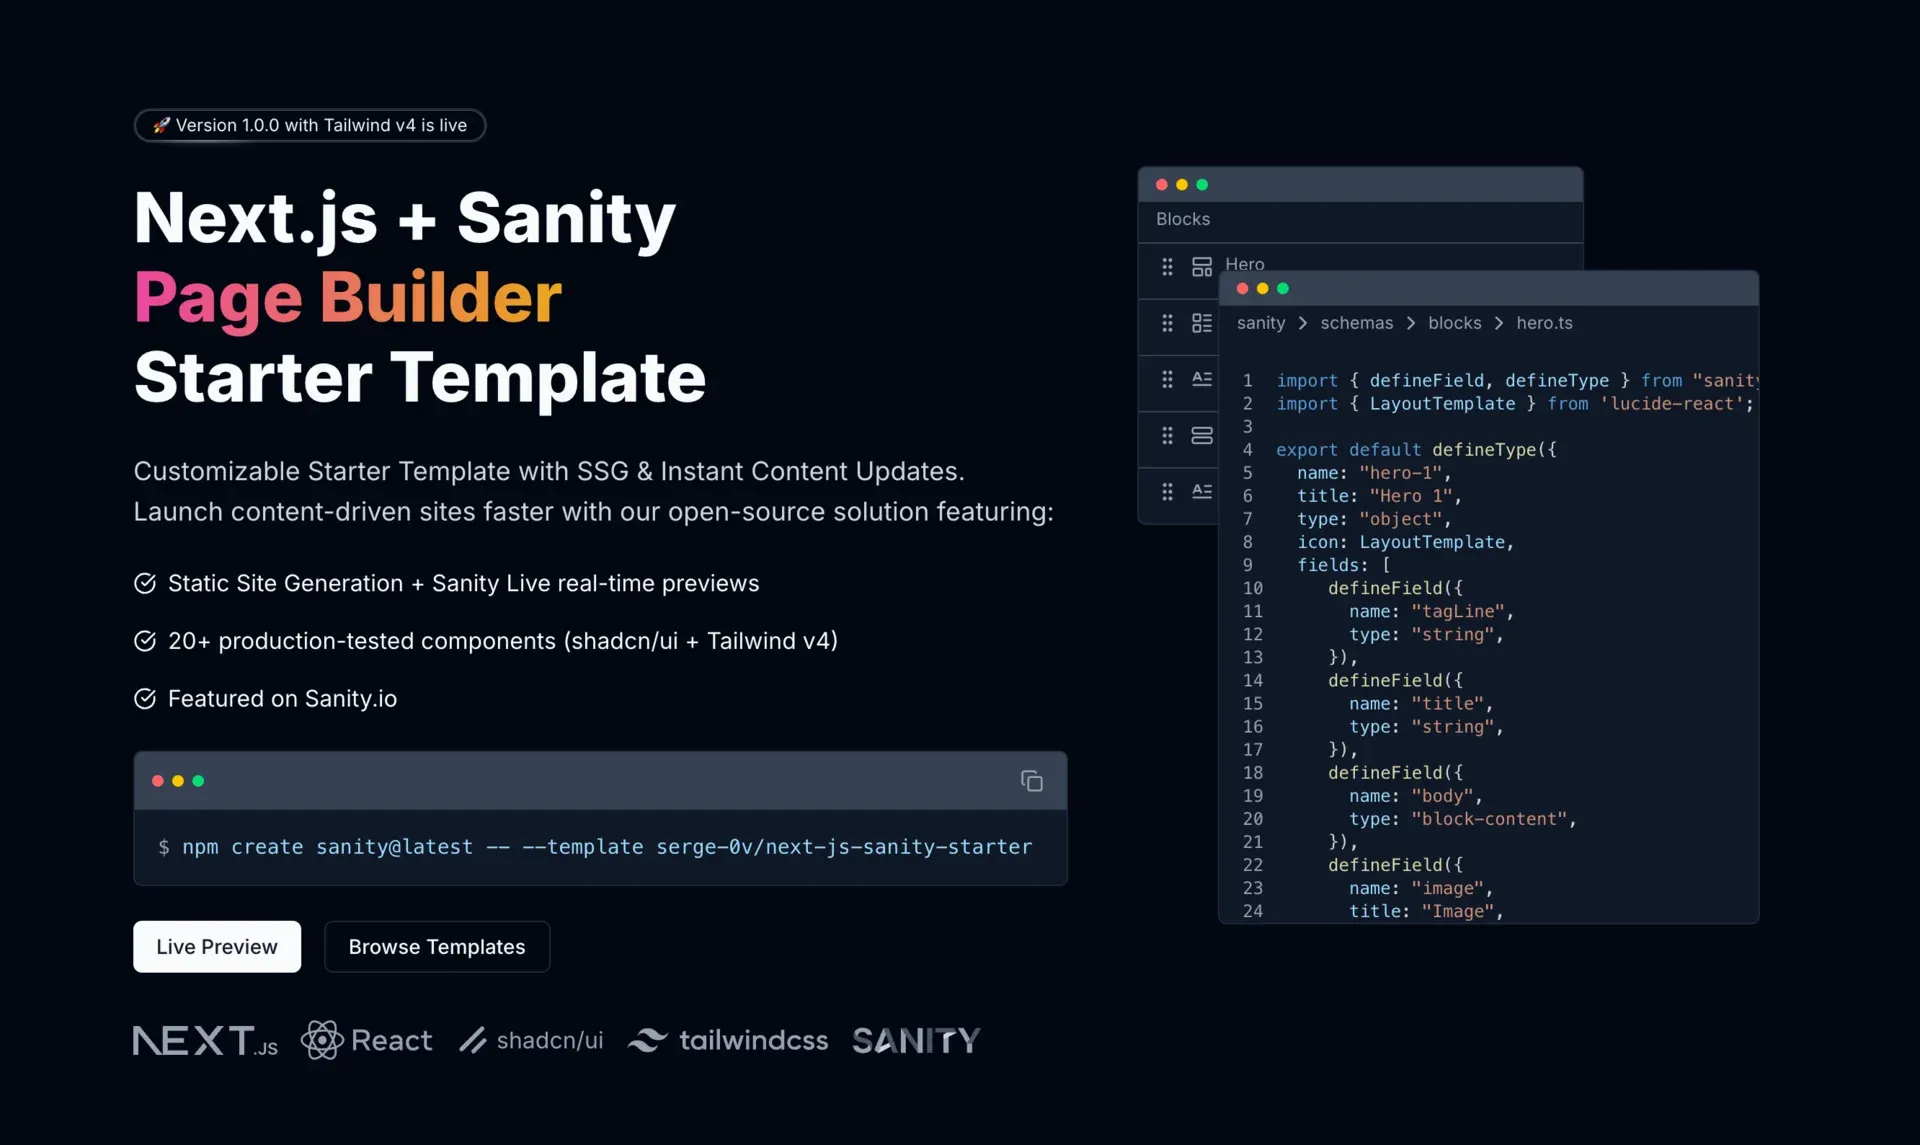The image size is (1920, 1145).
Task: Grab the drag handle of the Hero block
Action: tap(1167, 267)
